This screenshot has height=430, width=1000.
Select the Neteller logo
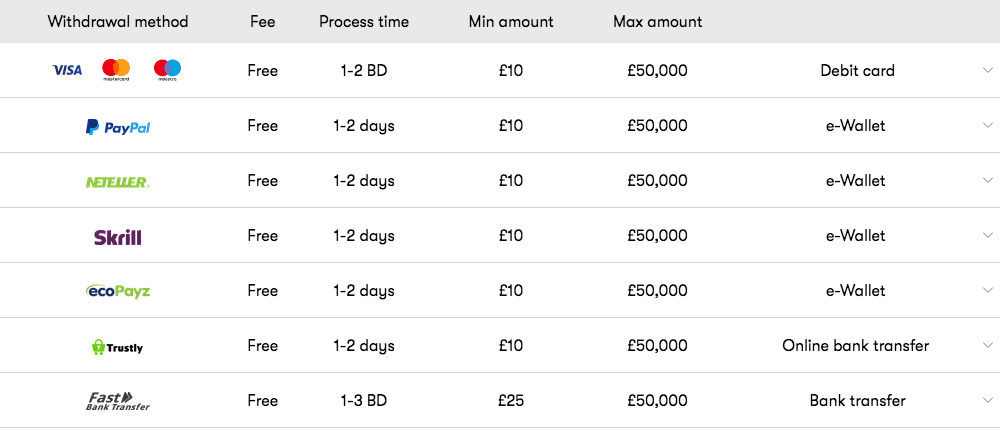[118, 182]
